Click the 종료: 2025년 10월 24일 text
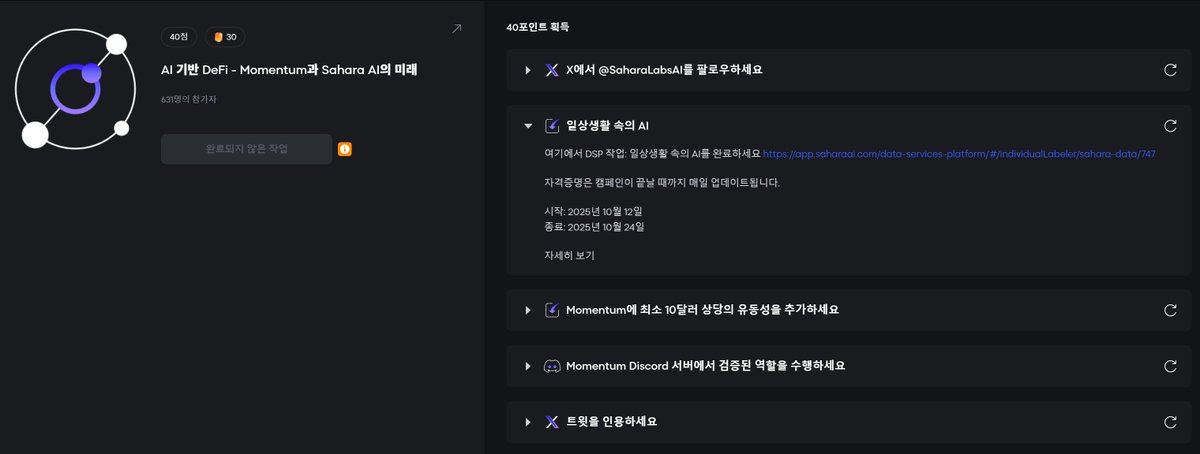 click(x=594, y=227)
